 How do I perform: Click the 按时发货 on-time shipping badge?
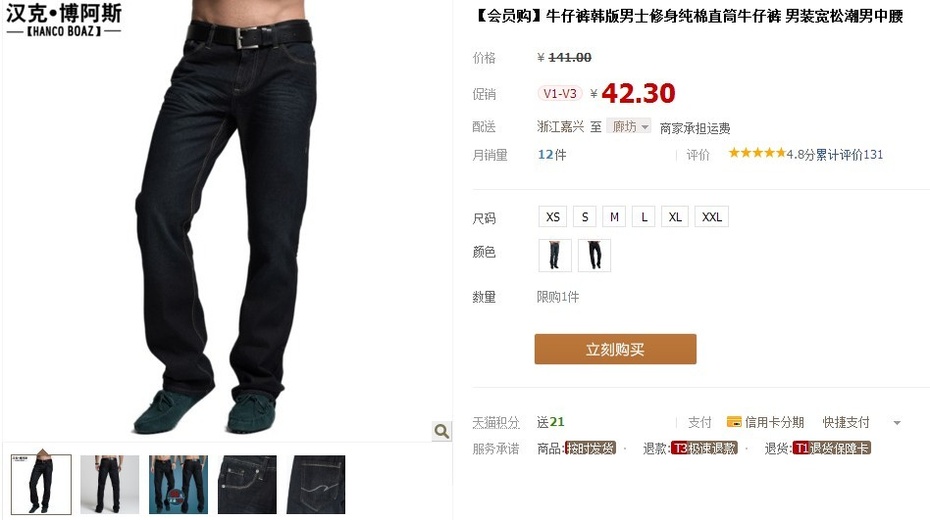pos(591,448)
